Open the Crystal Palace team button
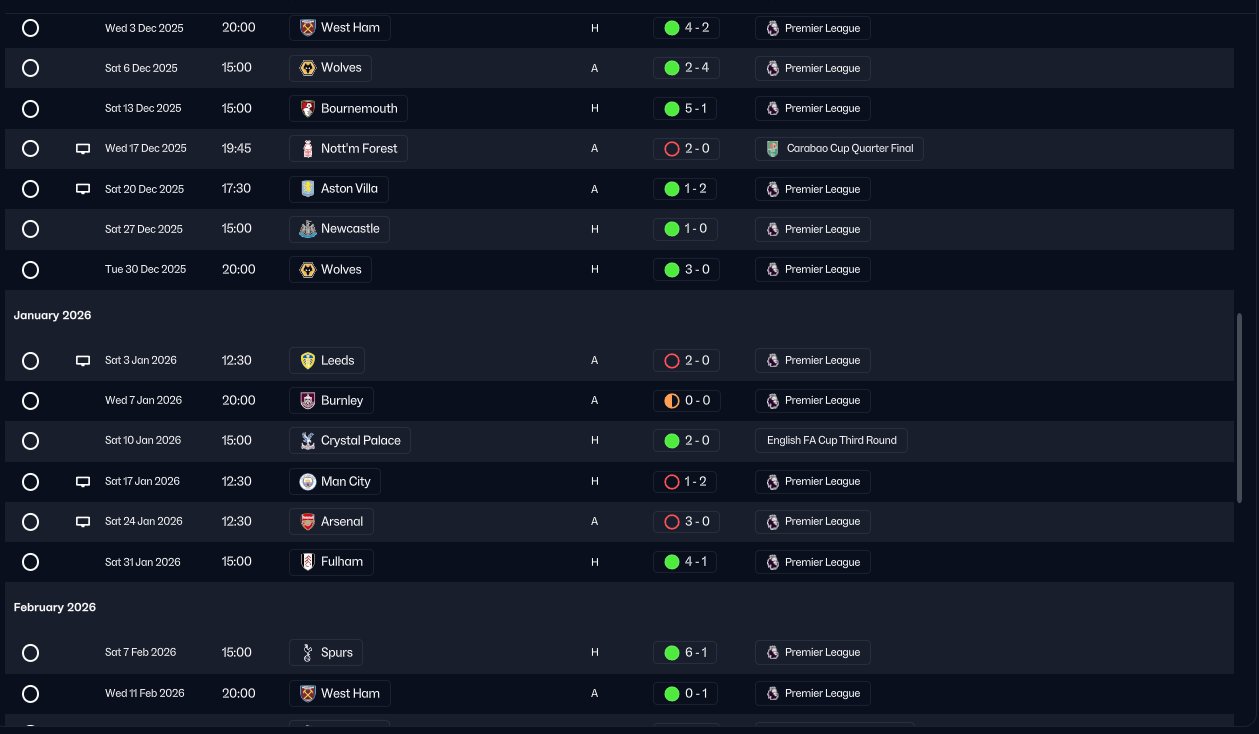 (x=350, y=440)
